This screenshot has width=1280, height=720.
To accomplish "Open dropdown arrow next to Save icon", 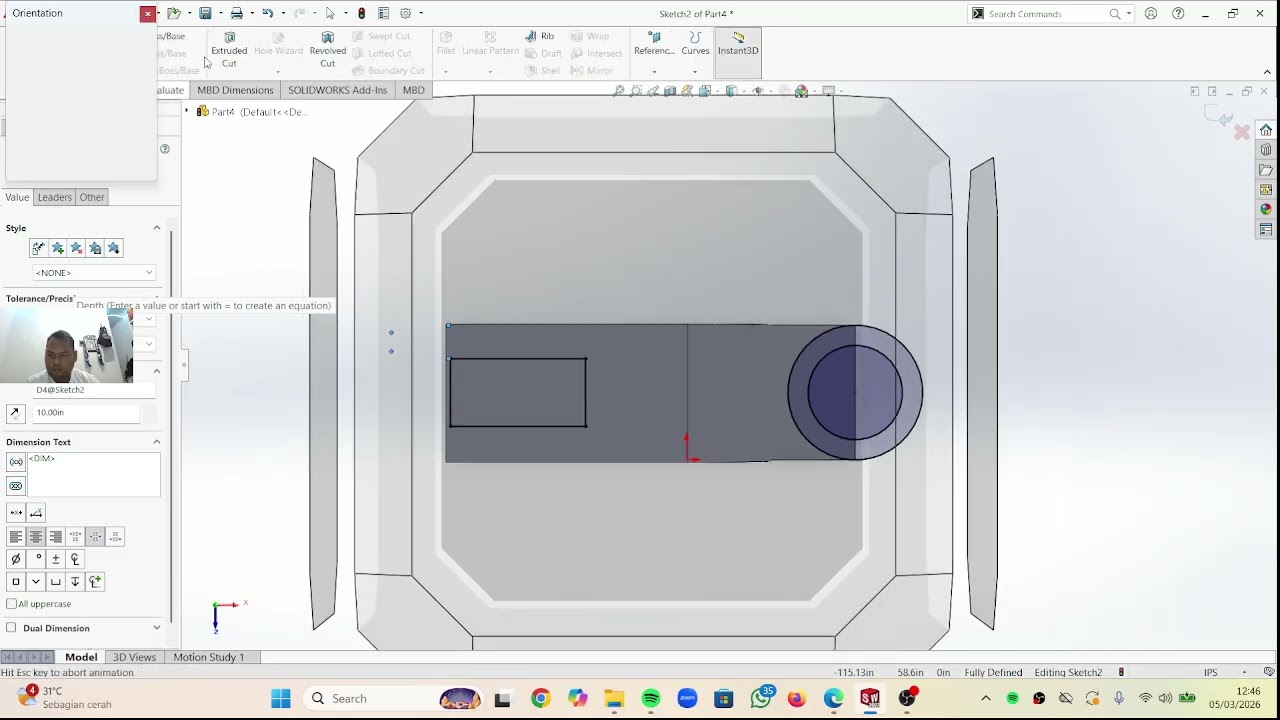I will [x=220, y=13].
